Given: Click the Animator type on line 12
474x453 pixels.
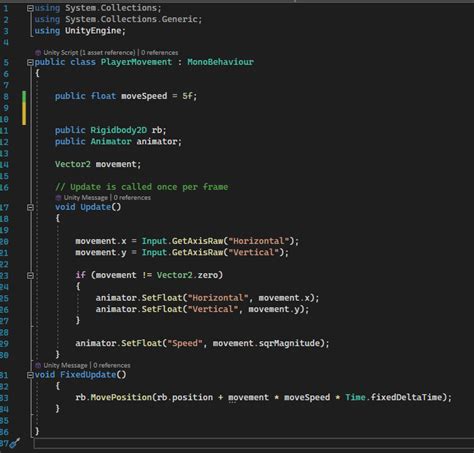Looking at the screenshot, I should pos(111,142).
